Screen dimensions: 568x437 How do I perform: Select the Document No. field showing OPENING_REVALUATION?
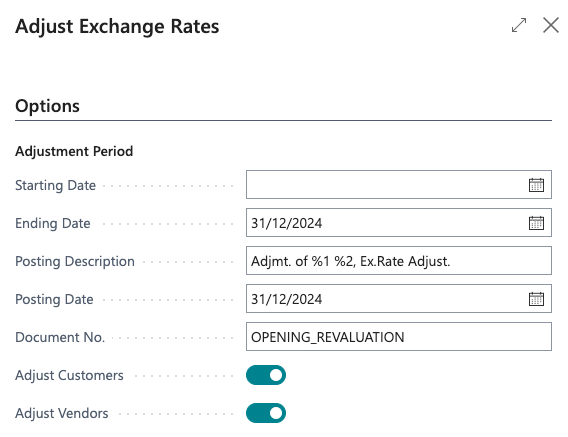click(x=399, y=337)
